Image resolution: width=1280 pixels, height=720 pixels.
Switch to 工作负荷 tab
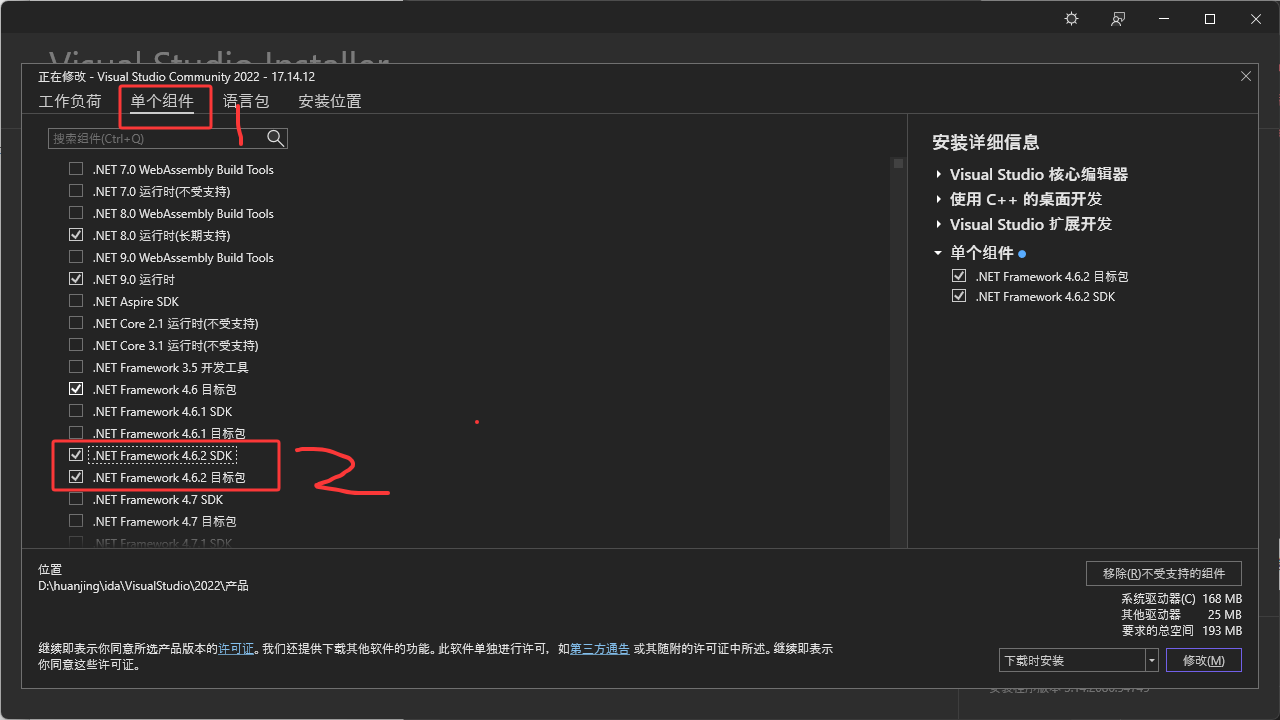pyautogui.click(x=70, y=101)
